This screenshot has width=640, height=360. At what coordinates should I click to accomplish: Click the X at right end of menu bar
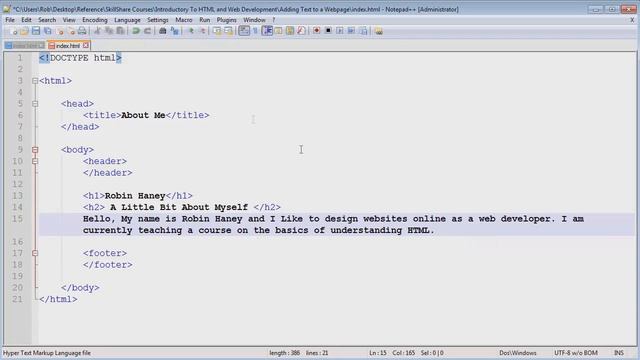click(x=632, y=20)
